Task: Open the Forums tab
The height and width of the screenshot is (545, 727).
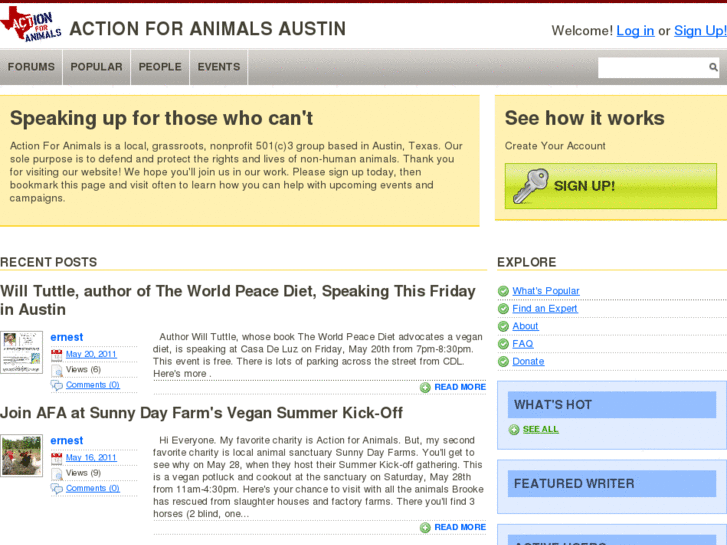Action: (31, 67)
